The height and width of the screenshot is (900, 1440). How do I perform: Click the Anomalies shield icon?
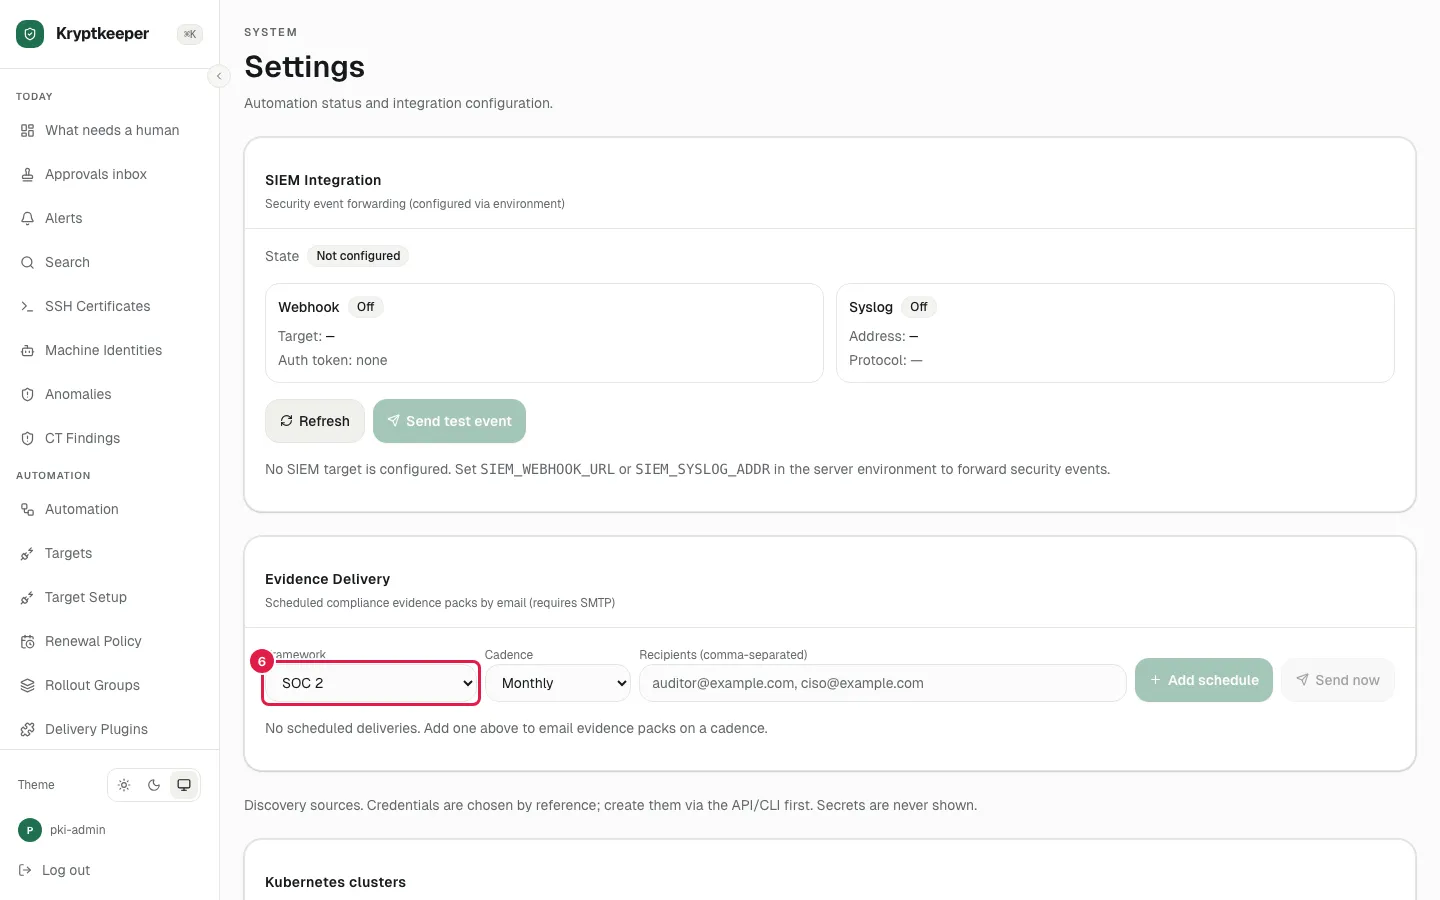coord(27,395)
